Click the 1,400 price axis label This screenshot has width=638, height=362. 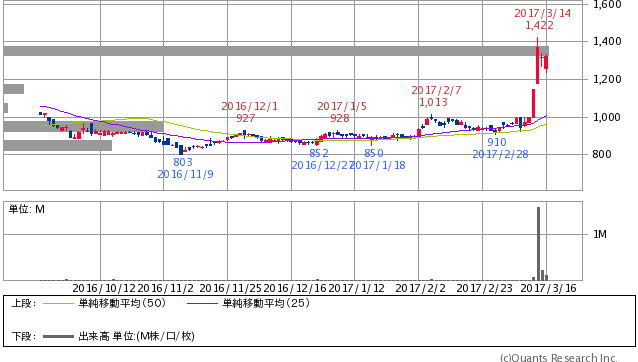(607, 41)
